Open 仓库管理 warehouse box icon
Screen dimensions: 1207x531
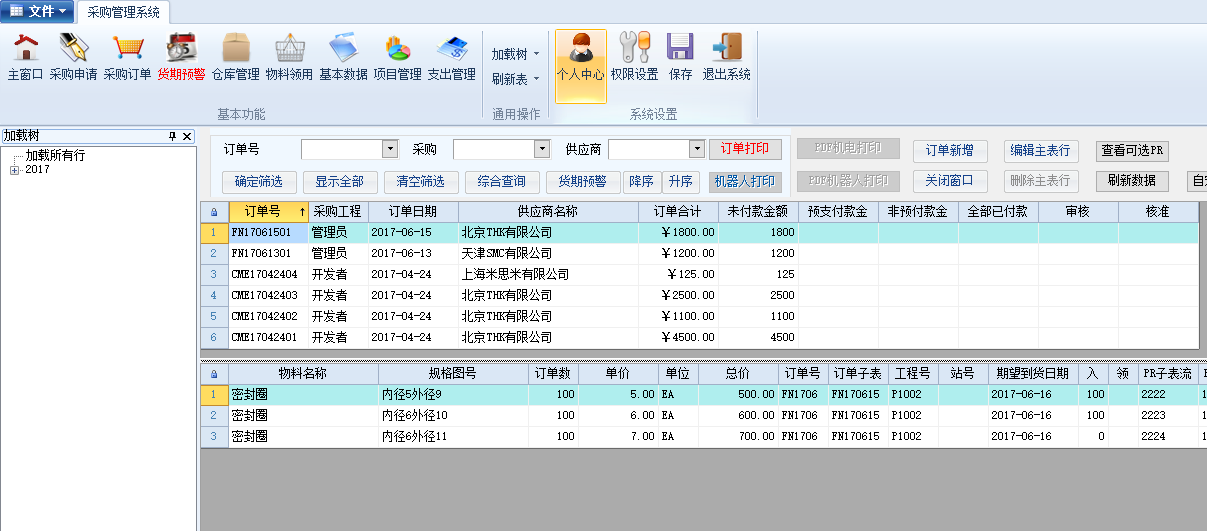(x=235, y=57)
